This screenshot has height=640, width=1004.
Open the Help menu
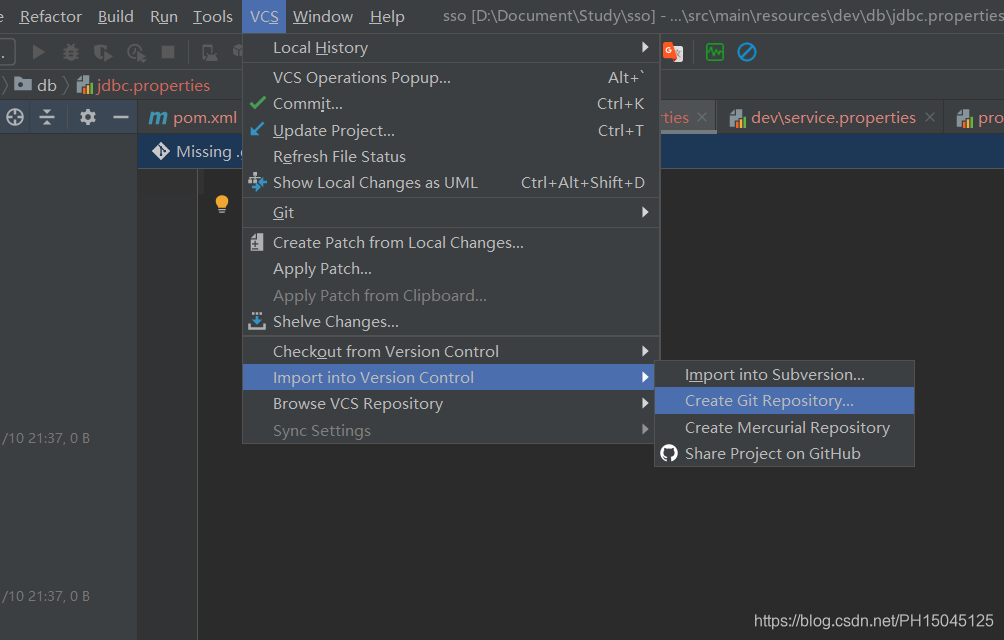click(x=387, y=17)
